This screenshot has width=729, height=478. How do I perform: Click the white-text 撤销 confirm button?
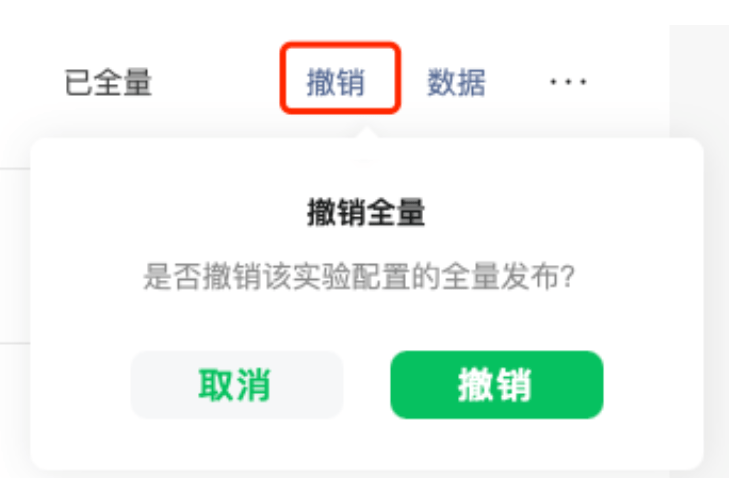497,385
